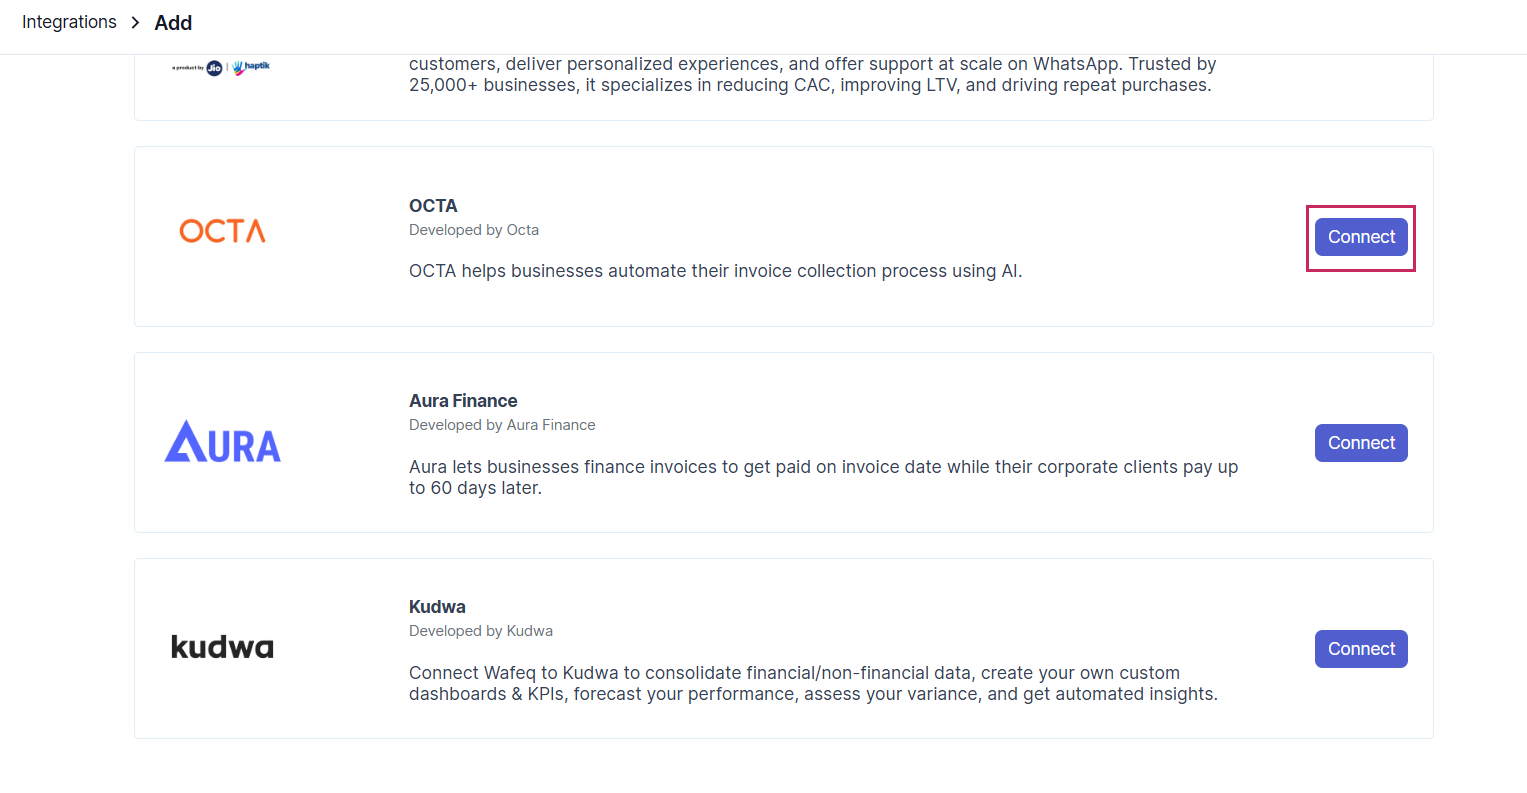Connect the Kudwa integration
The width and height of the screenshot is (1527, 793).
click(x=1360, y=649)
